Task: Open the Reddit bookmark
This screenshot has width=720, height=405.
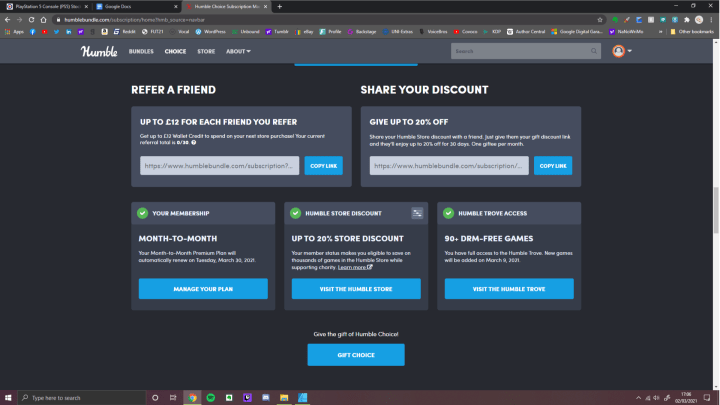Action: point(124,32)
